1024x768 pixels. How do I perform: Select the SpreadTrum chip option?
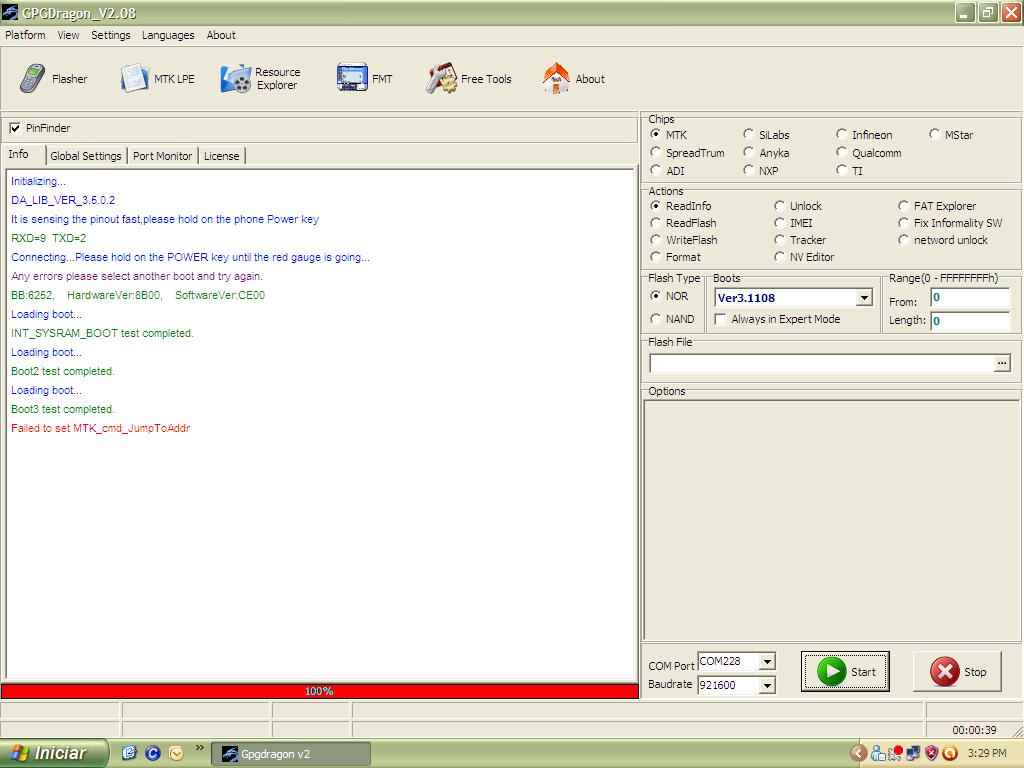click(656, 153)
